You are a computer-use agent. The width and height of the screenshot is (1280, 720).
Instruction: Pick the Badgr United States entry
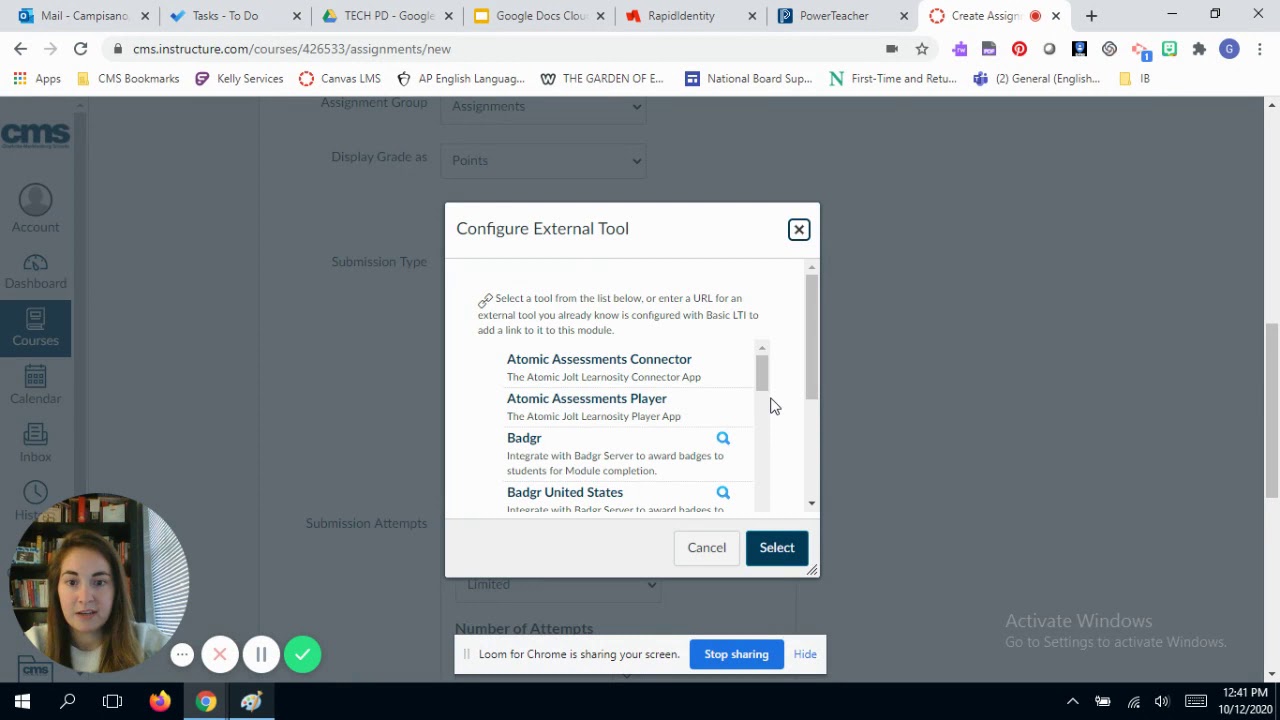pyautogui.click(x=565, y=492)
